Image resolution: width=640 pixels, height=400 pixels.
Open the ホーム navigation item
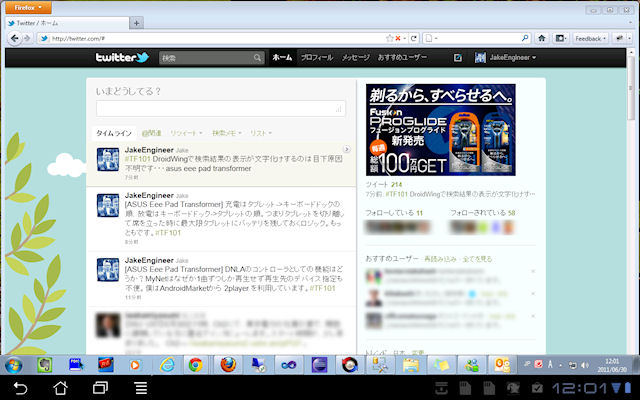coord(282,57)
